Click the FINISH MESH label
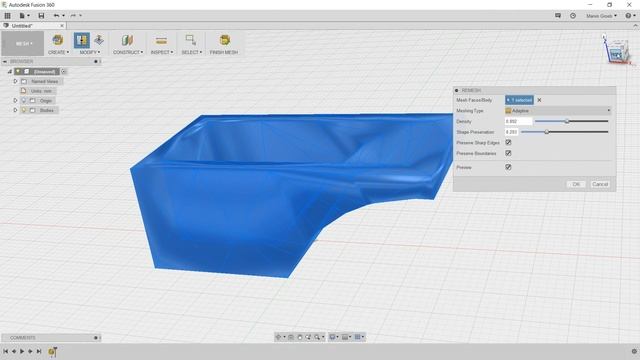The width and height of the screenshot is (640, 360). pos(224,52)
